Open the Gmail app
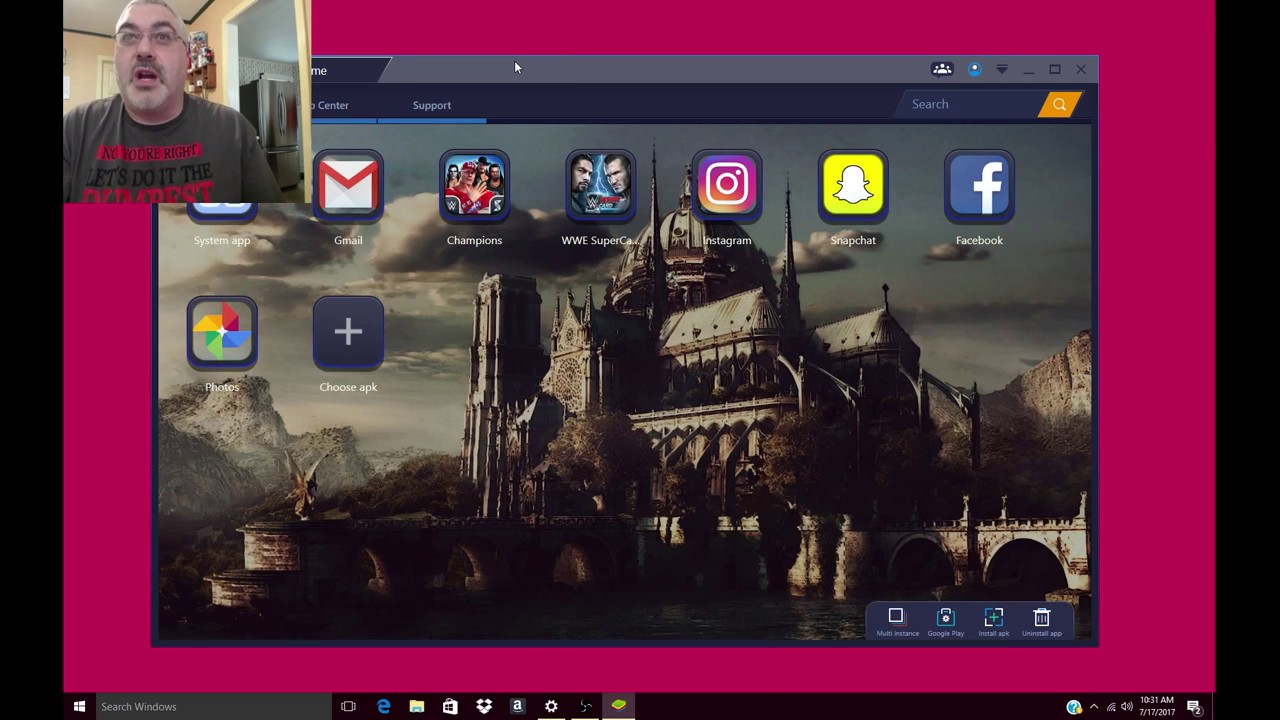Viewport: 1280px width, 720px height. click(x=348, y=186)
